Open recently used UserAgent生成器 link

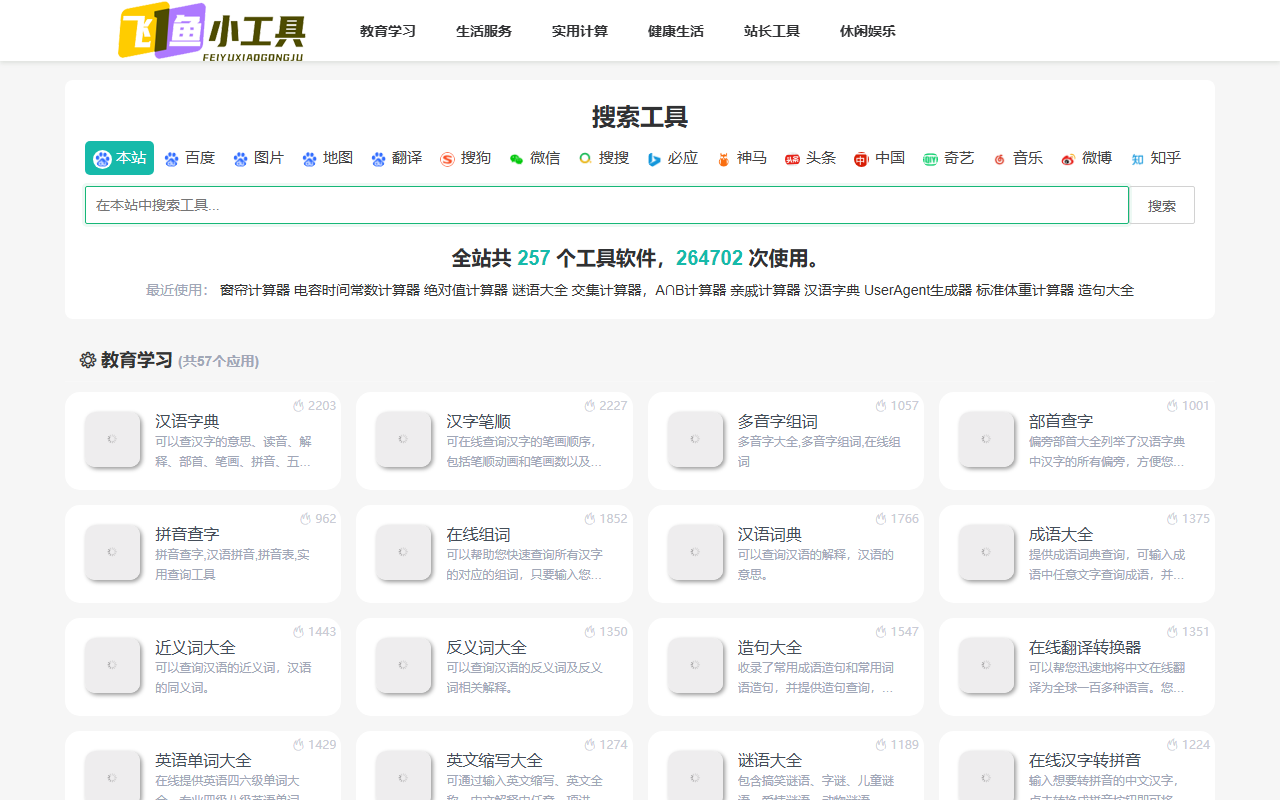(x=918, y=290)
